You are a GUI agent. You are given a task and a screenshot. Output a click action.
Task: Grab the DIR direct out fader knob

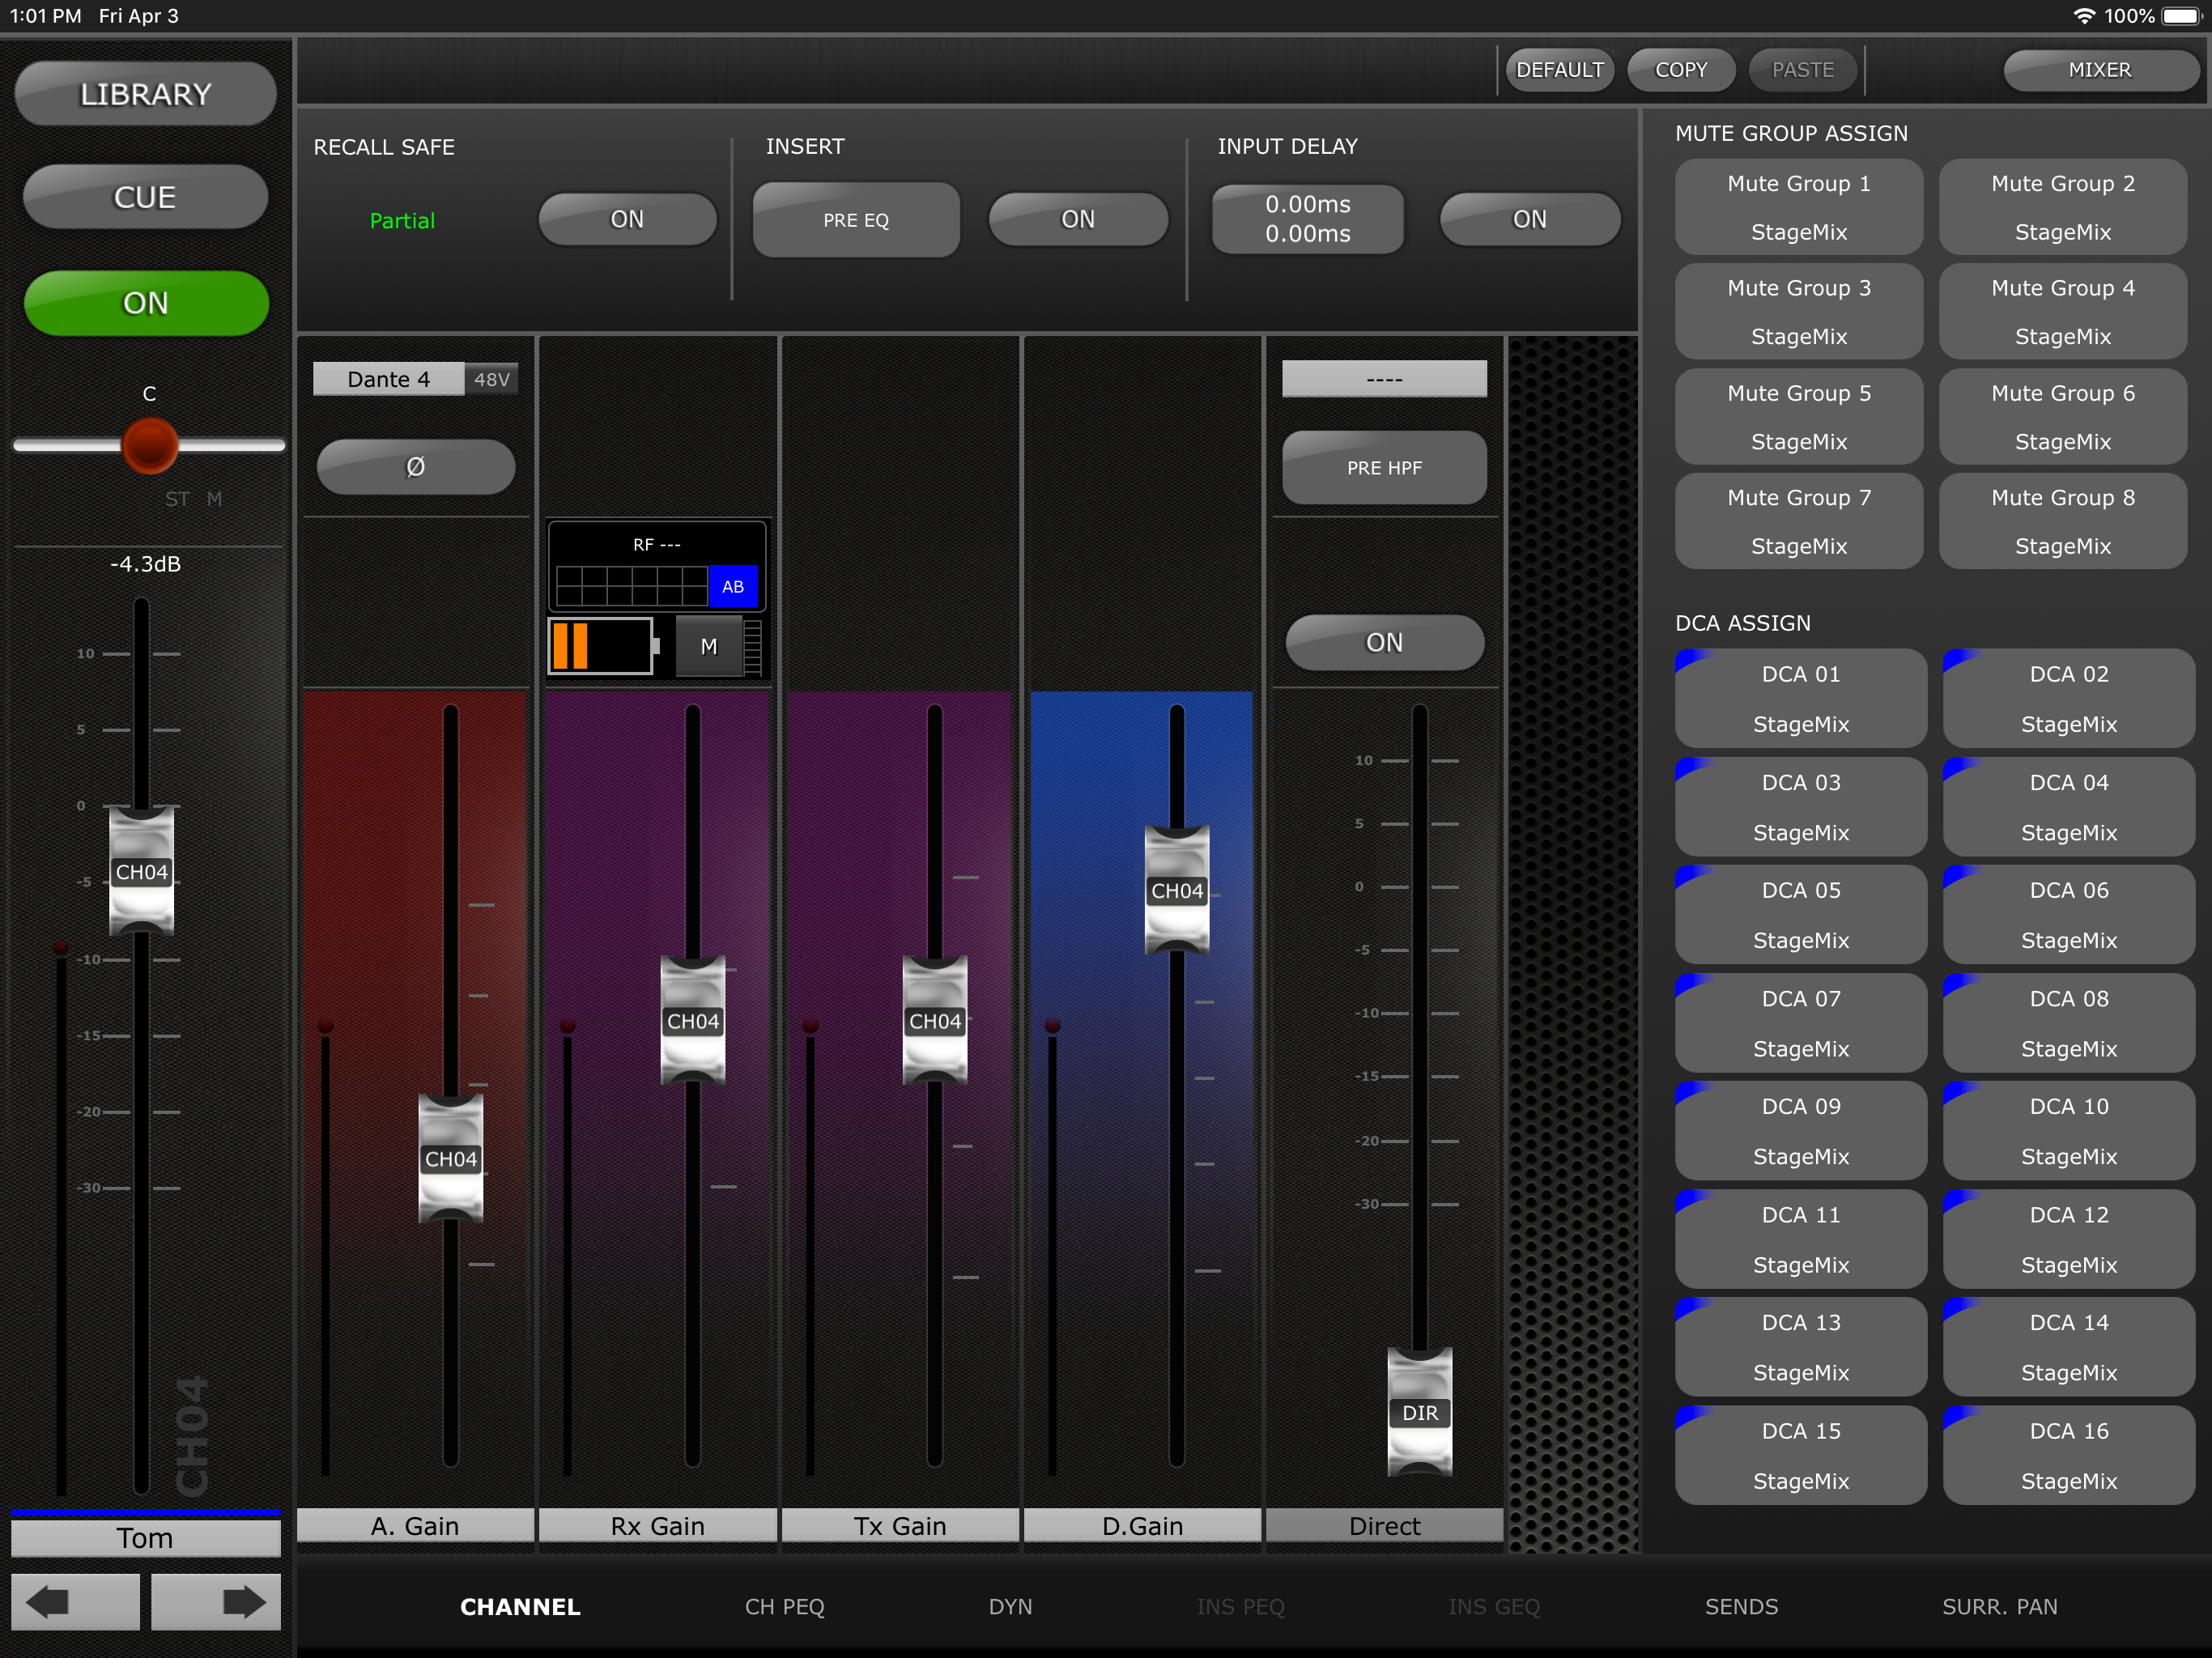coord(1419,1411)
